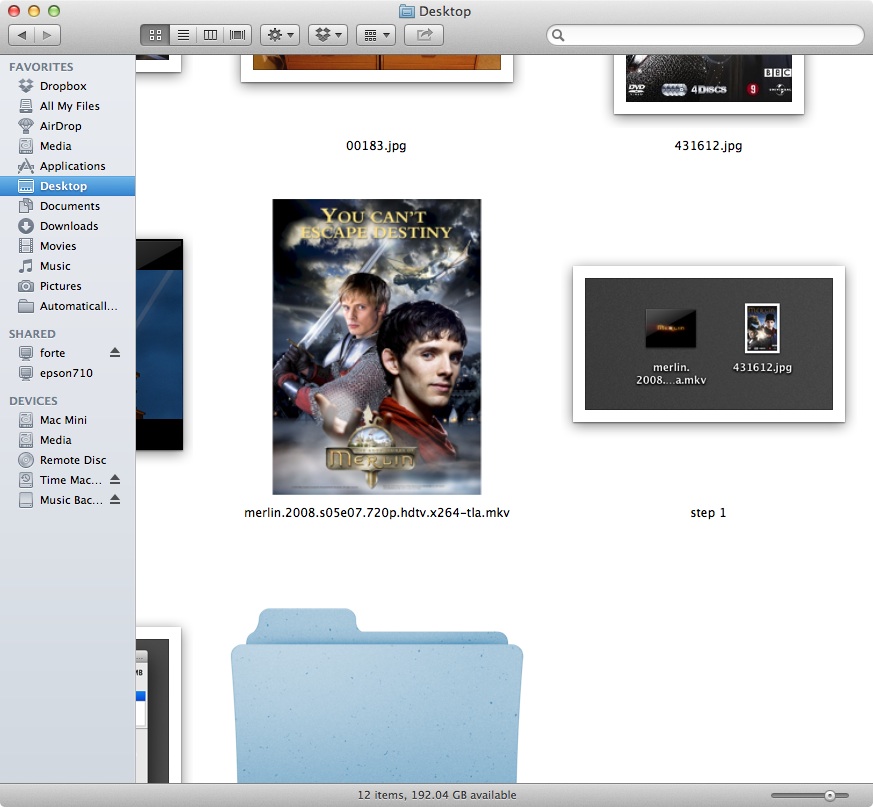Switch to Cover Flow view
This screenshot has width=873, height=807.
click(238, 35)
